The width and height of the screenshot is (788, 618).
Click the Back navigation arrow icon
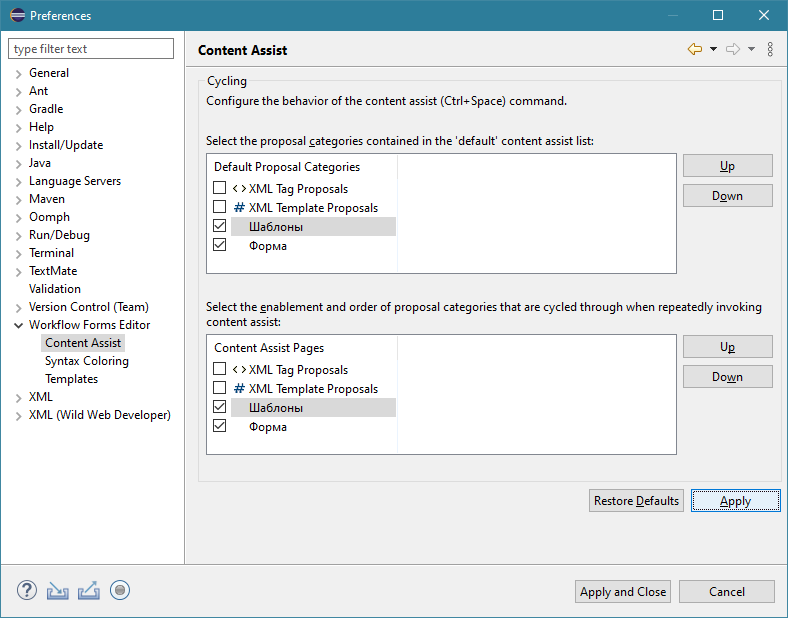pos(695,49)
